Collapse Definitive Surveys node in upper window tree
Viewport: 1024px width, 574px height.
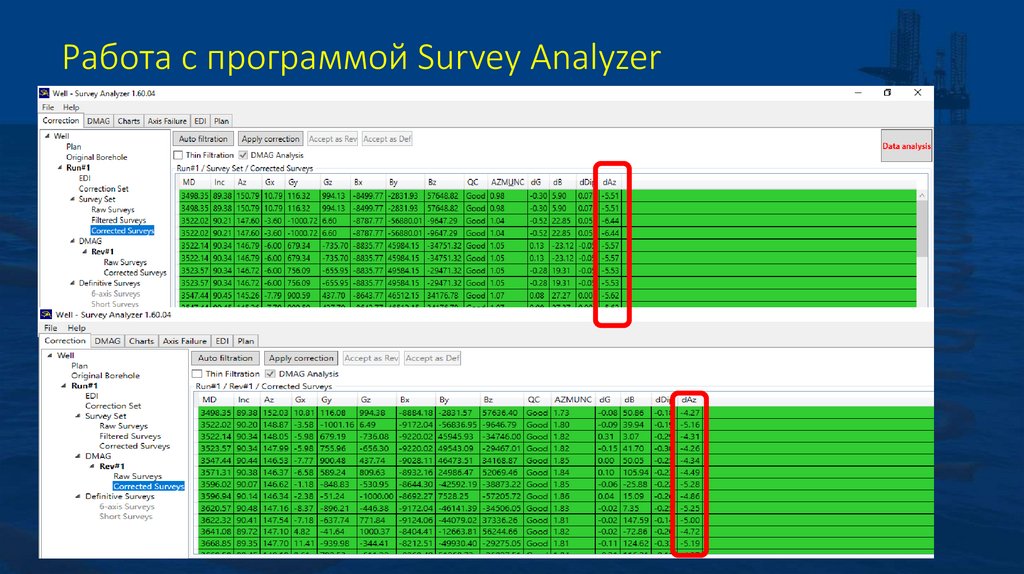click(x=72, y=283)
